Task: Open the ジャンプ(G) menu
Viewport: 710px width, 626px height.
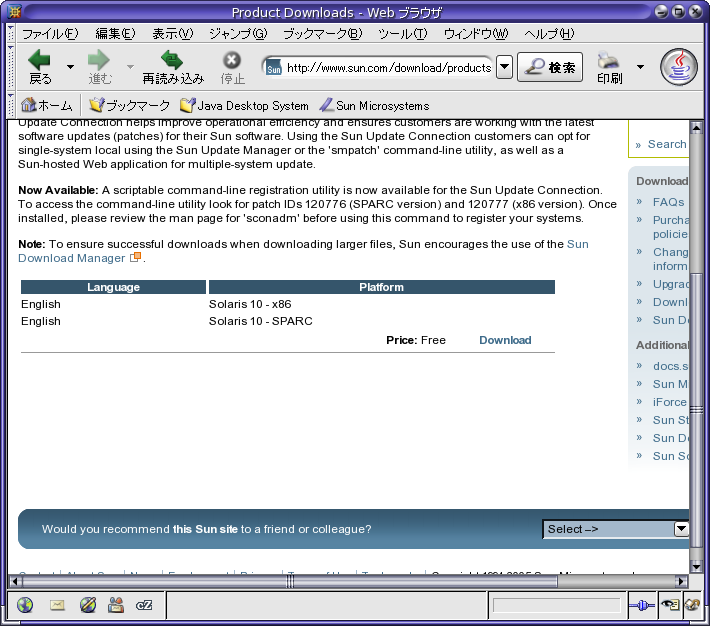Action: pyautogui.click(x=238, y=34)
